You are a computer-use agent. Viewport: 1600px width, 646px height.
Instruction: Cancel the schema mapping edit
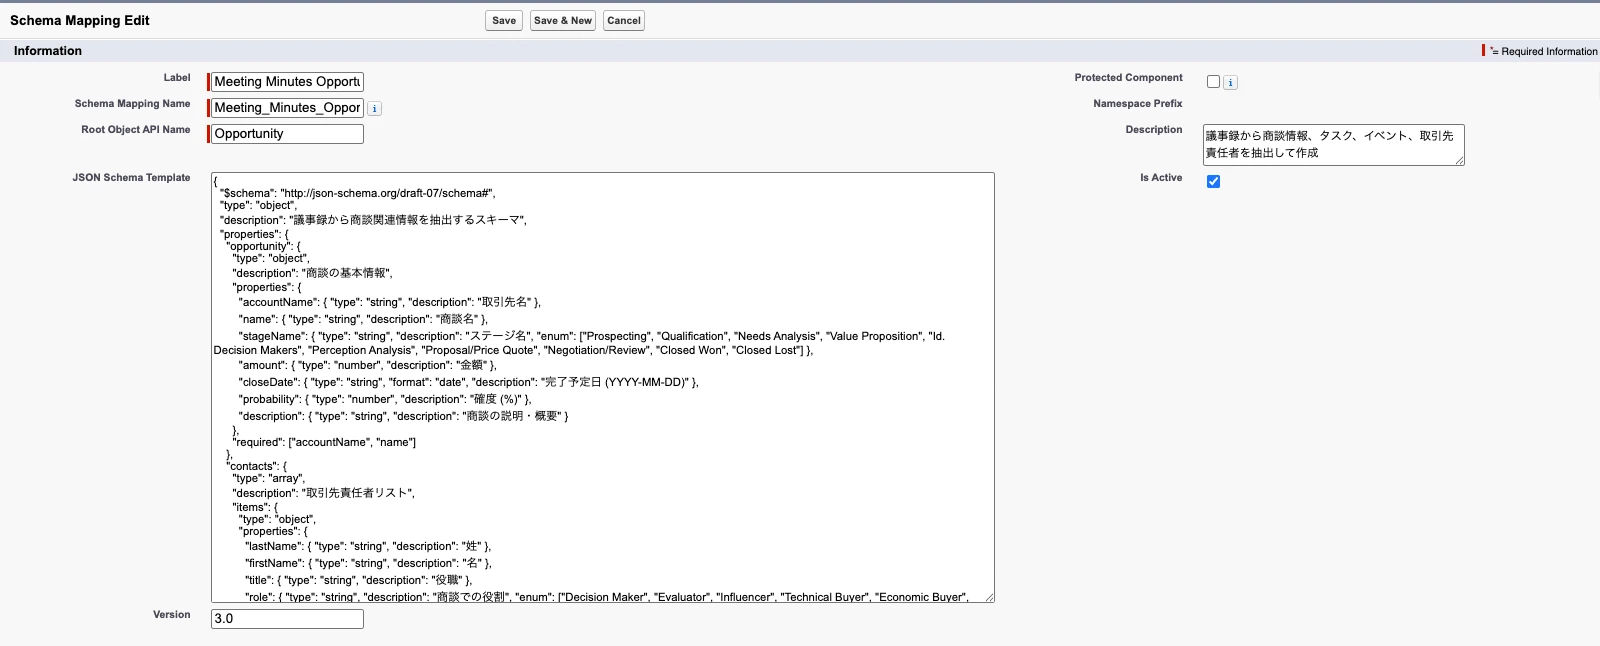[624, 20]
